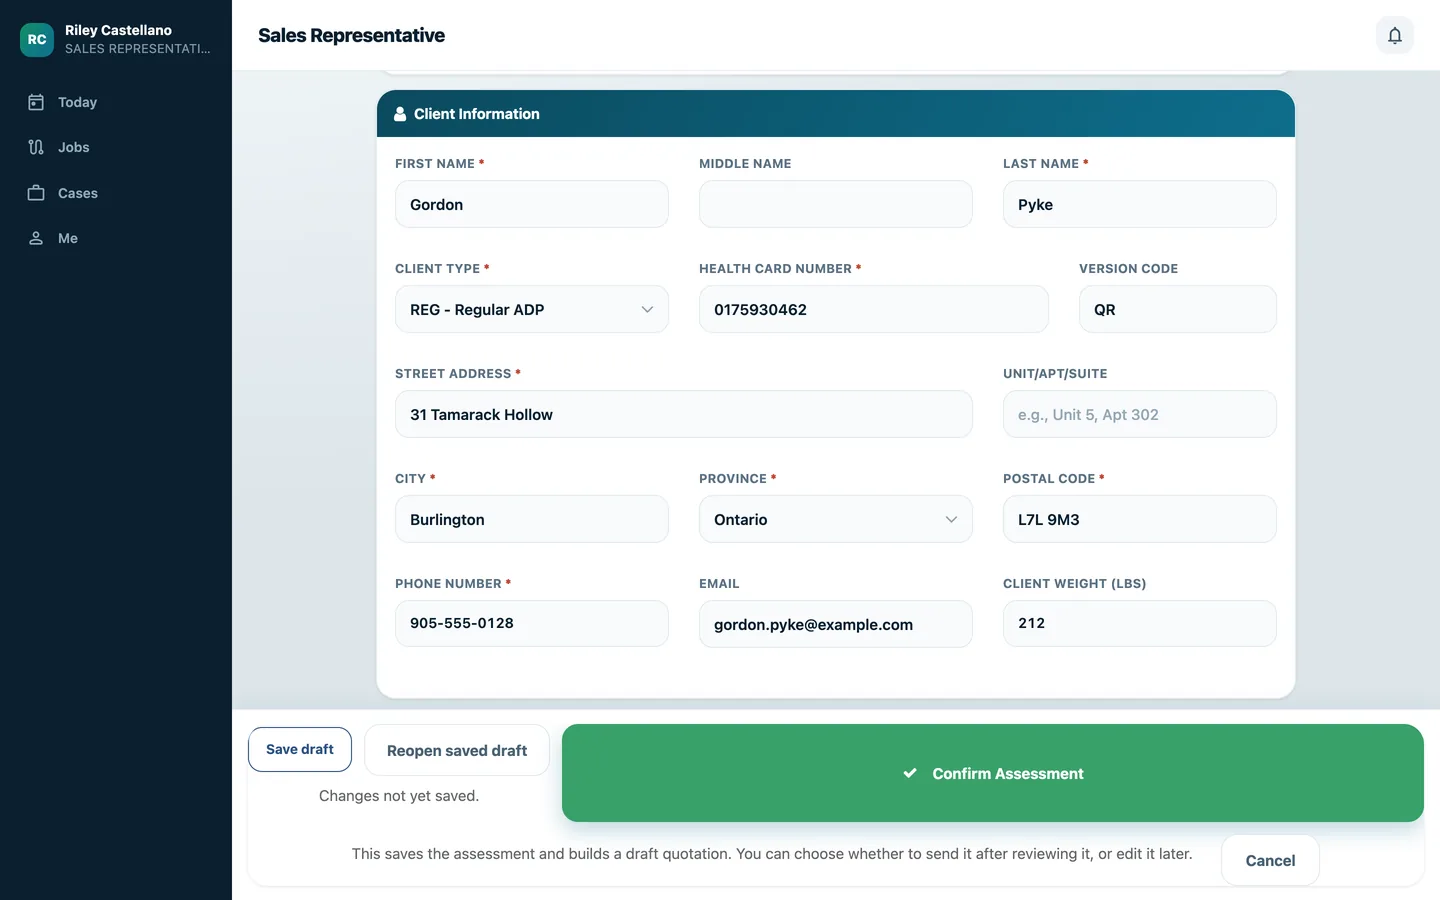1440x900 pixels.
Task: Click the Client Information header title
Action: (x=477, y=114)
